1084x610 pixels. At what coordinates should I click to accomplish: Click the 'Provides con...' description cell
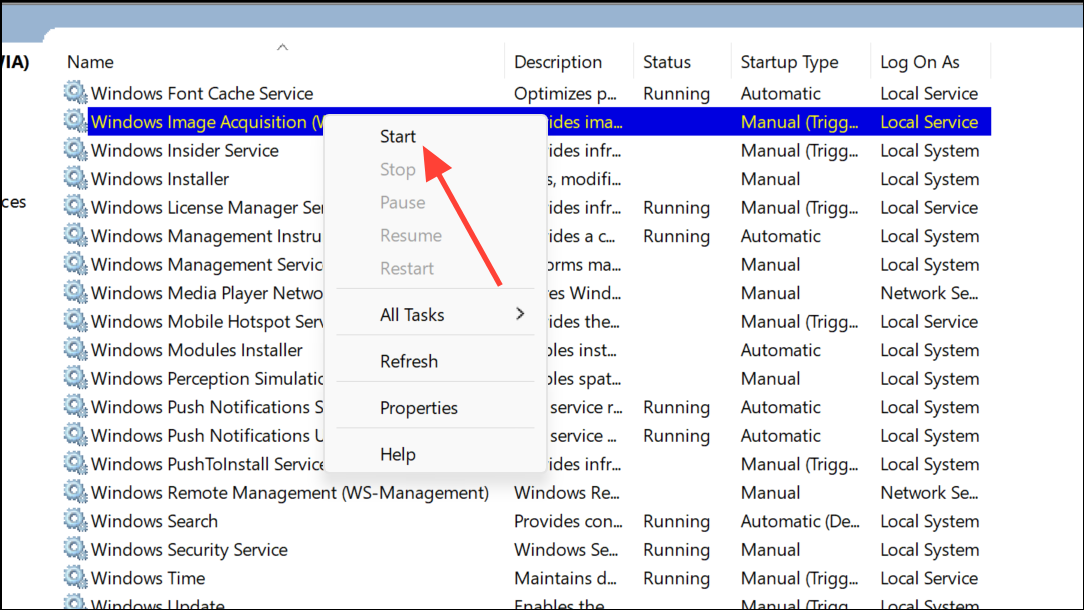click(x=568, y=521)
